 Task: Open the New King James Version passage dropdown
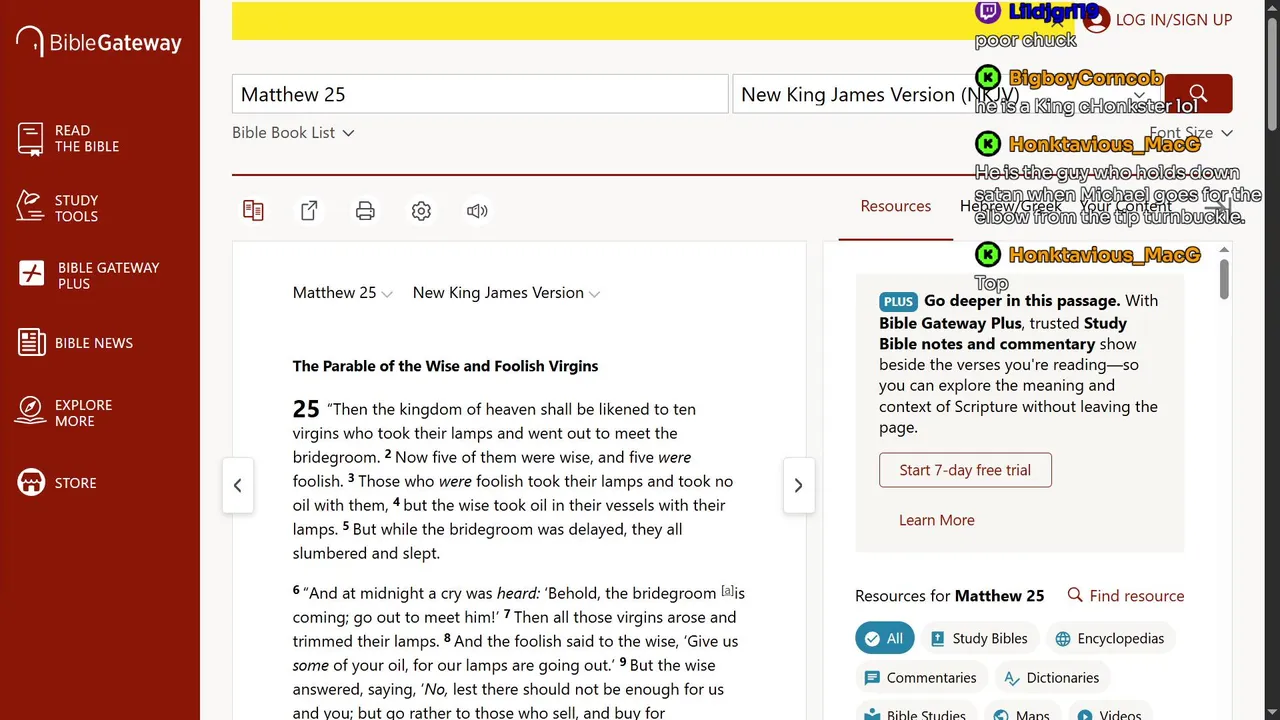pyautogui.click(x=506, y=293)
